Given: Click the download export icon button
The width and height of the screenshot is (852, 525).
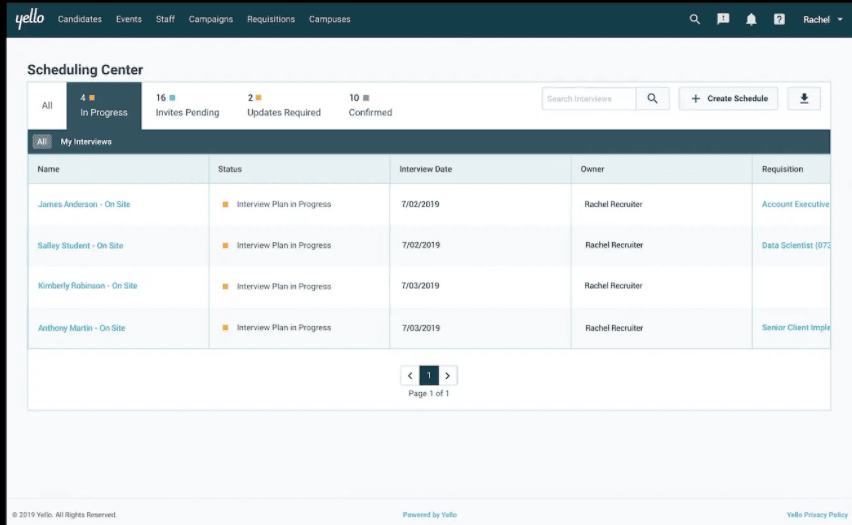Looking at the screenshot, I should 804,99.
